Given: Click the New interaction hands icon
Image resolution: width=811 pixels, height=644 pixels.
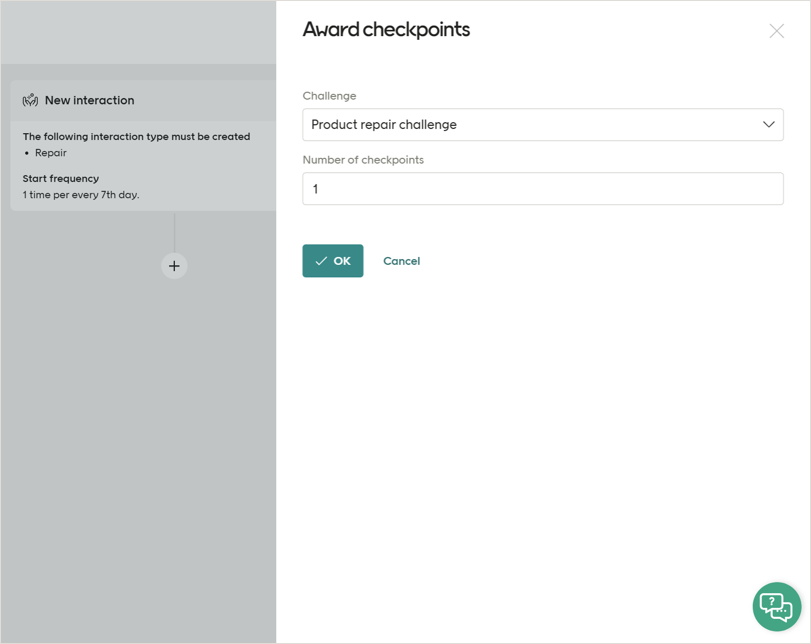Looking at the screenshot, I should click(x=31, y=100).
